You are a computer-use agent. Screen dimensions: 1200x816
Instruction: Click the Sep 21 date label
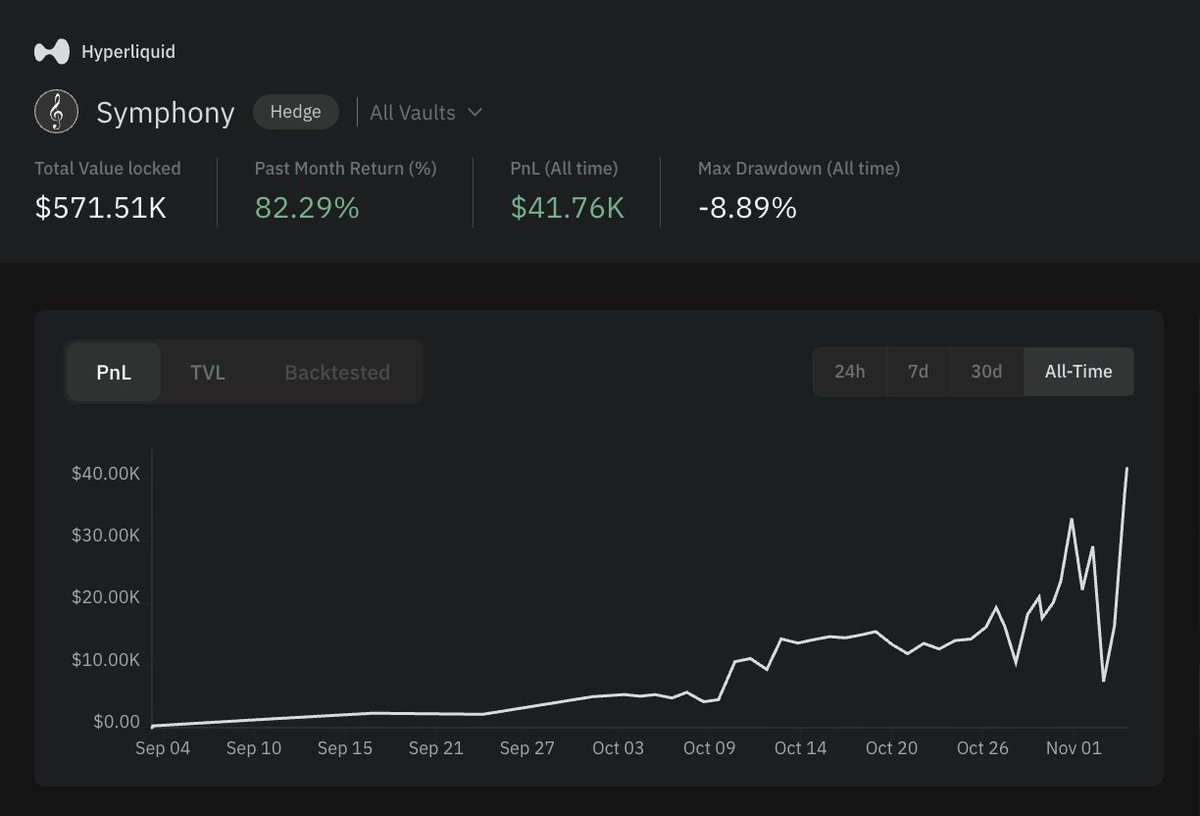pyautogui.click(x=437, y=748)
